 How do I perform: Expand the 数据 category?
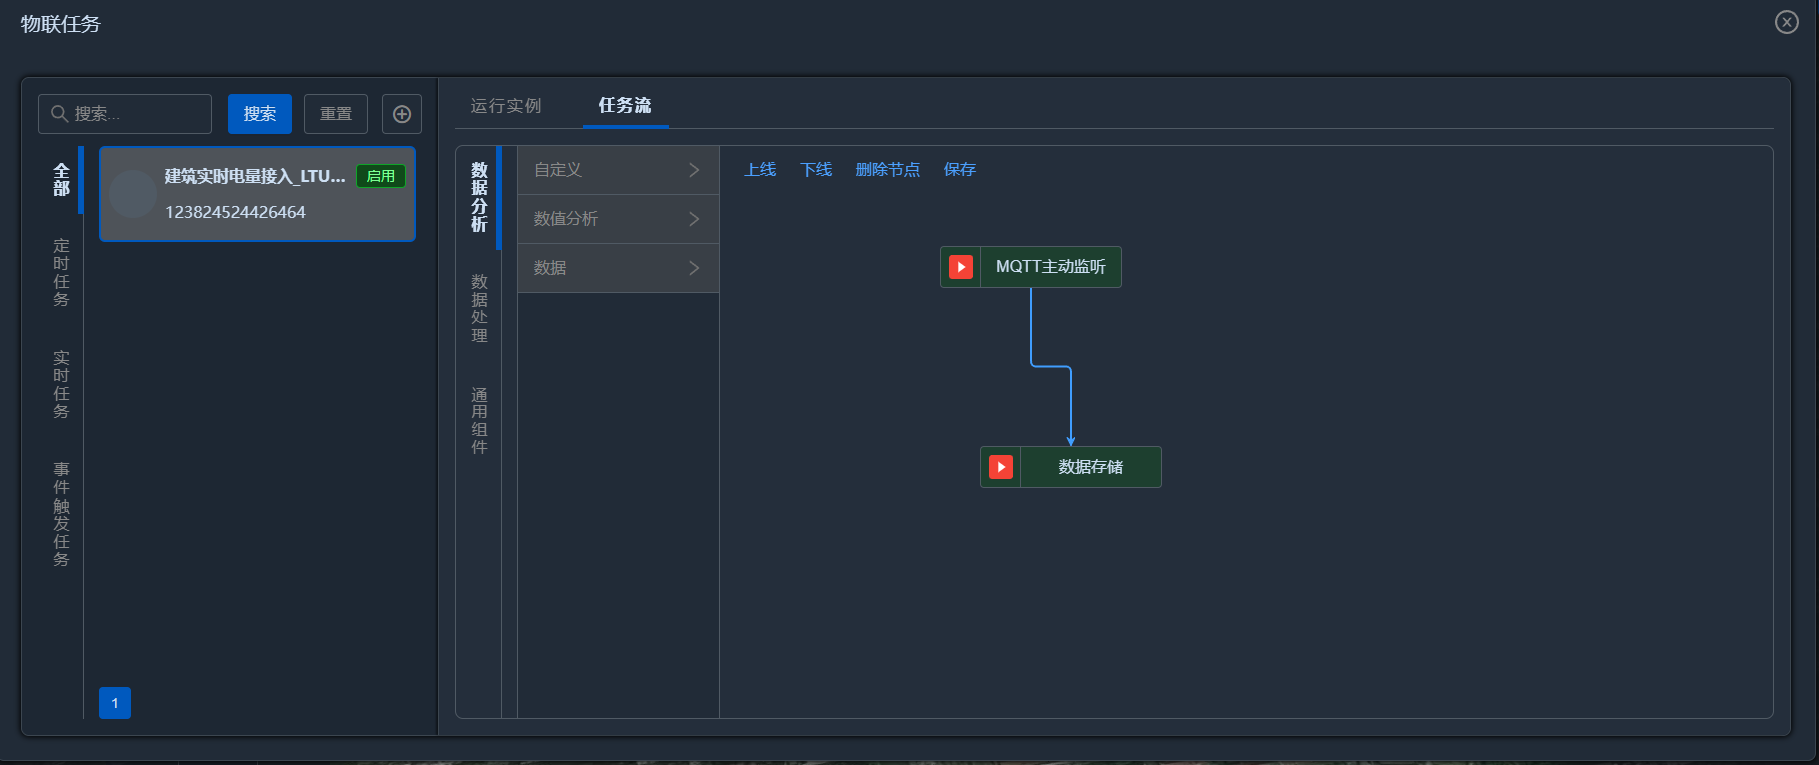(618, 268)
